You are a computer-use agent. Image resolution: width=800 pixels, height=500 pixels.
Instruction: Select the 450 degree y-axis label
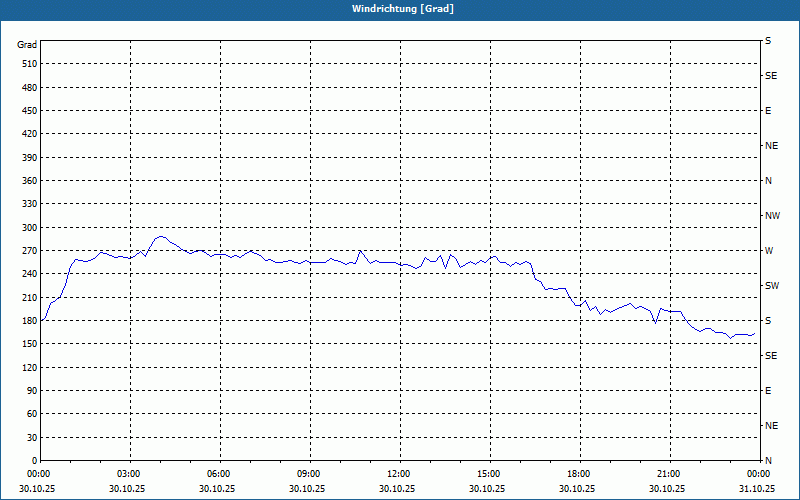click(30, 111)
